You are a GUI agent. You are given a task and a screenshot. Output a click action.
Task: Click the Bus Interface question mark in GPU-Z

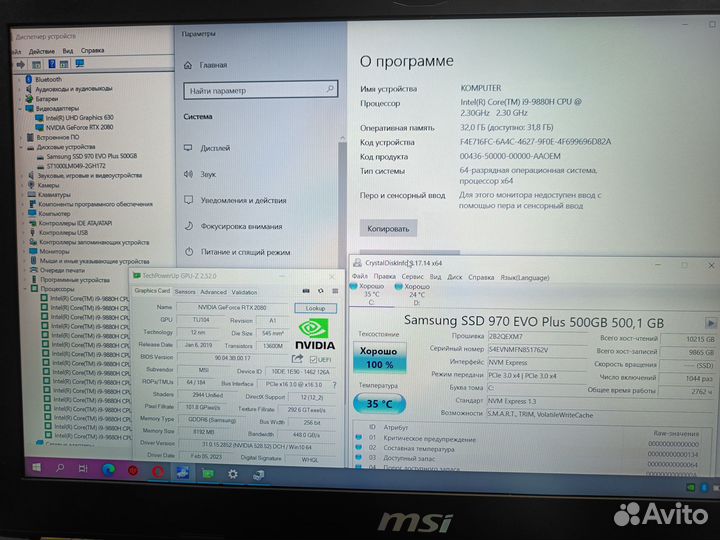point(334,385)
